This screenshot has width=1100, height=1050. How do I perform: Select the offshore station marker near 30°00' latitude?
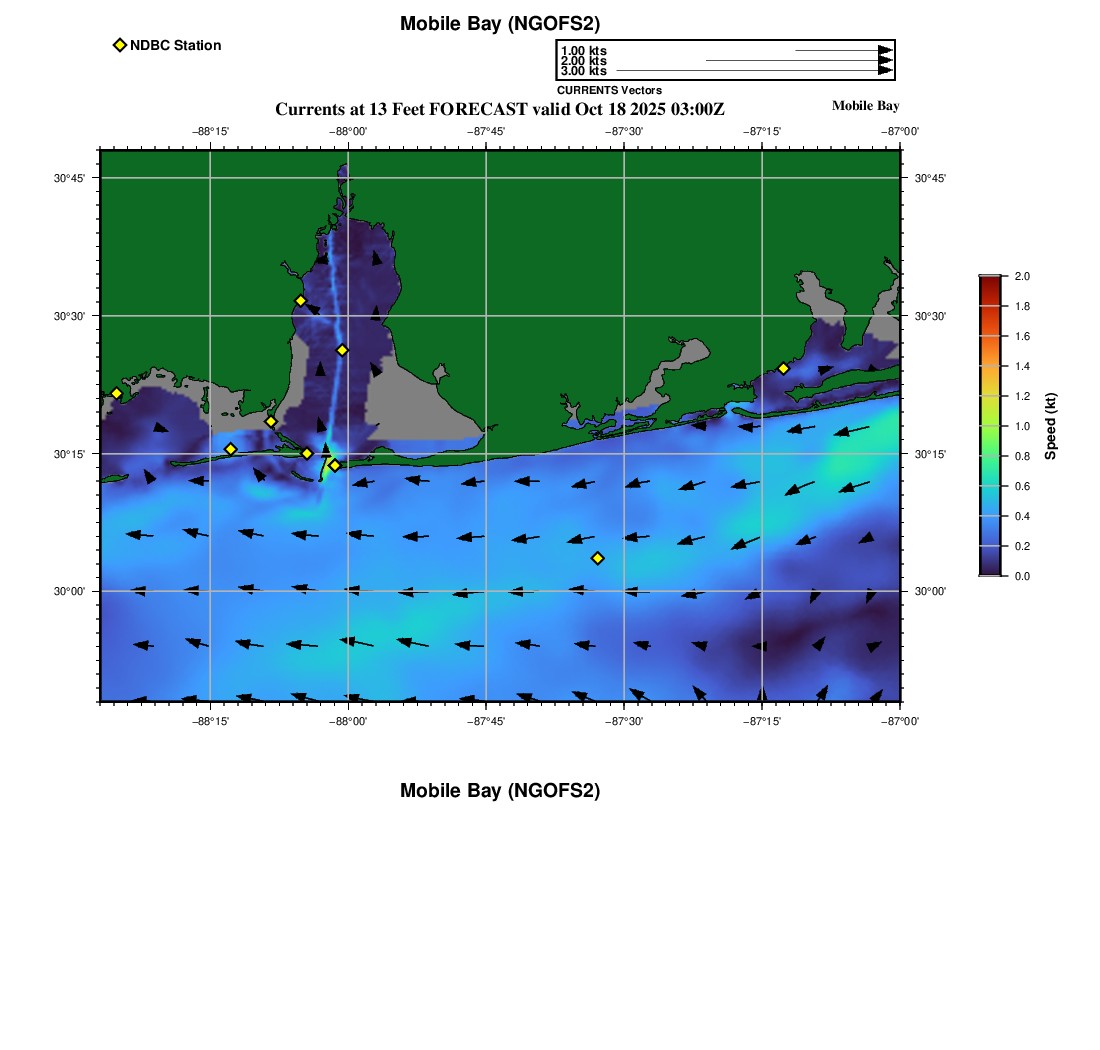[x=597, y=558]
